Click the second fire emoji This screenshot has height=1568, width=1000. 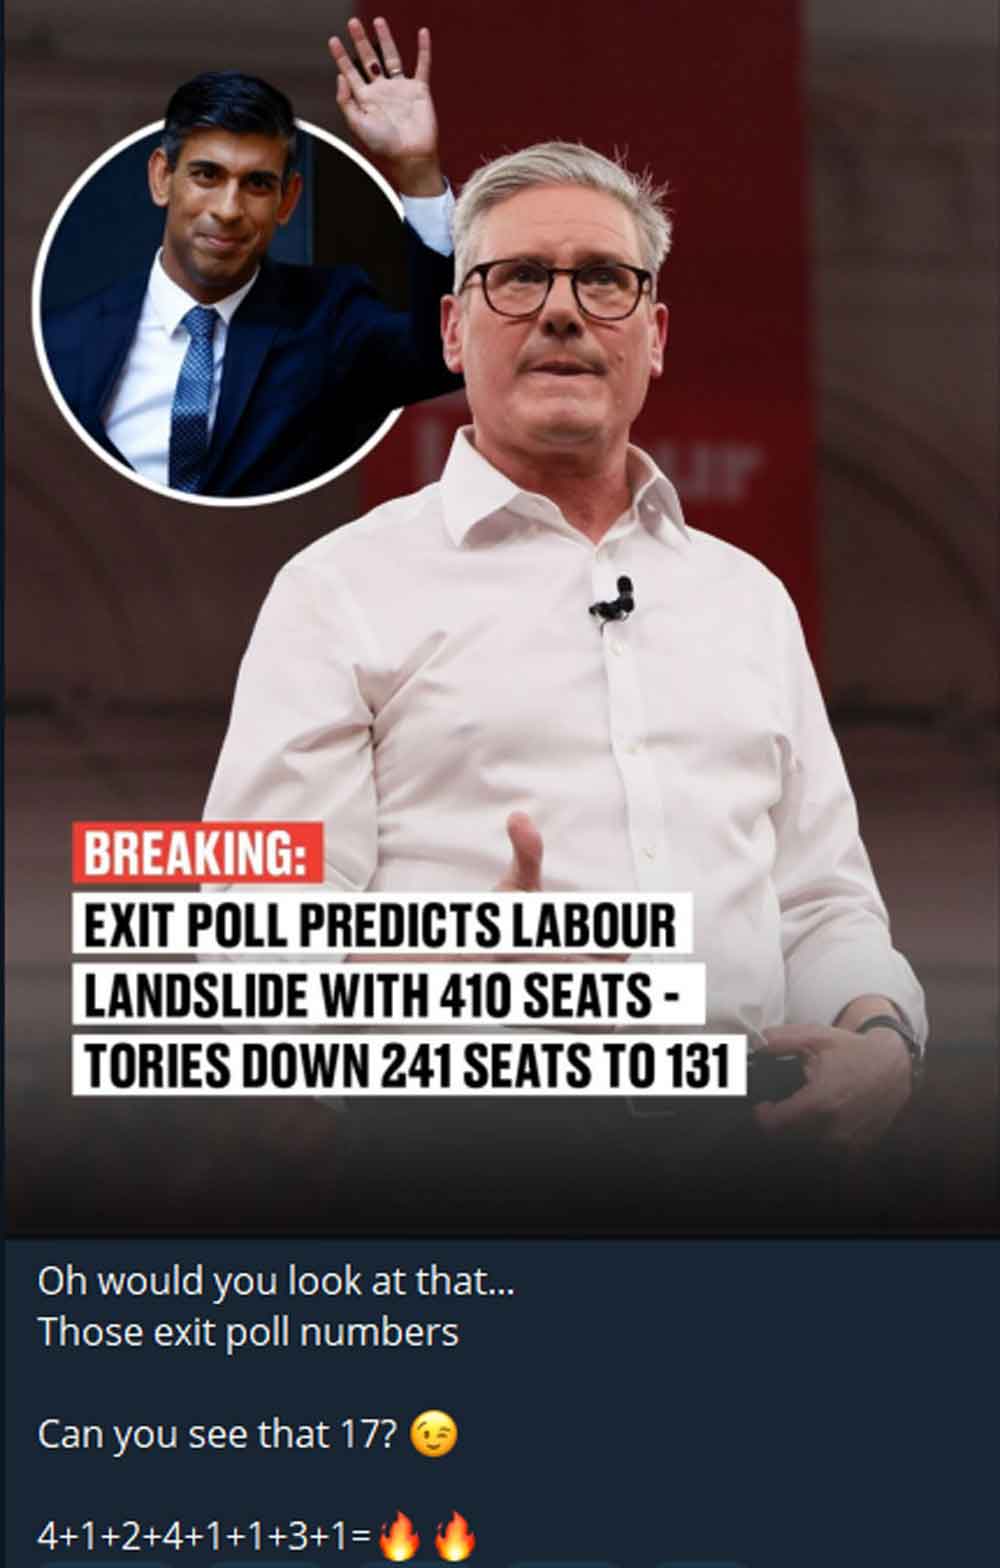coord(454,1536)
